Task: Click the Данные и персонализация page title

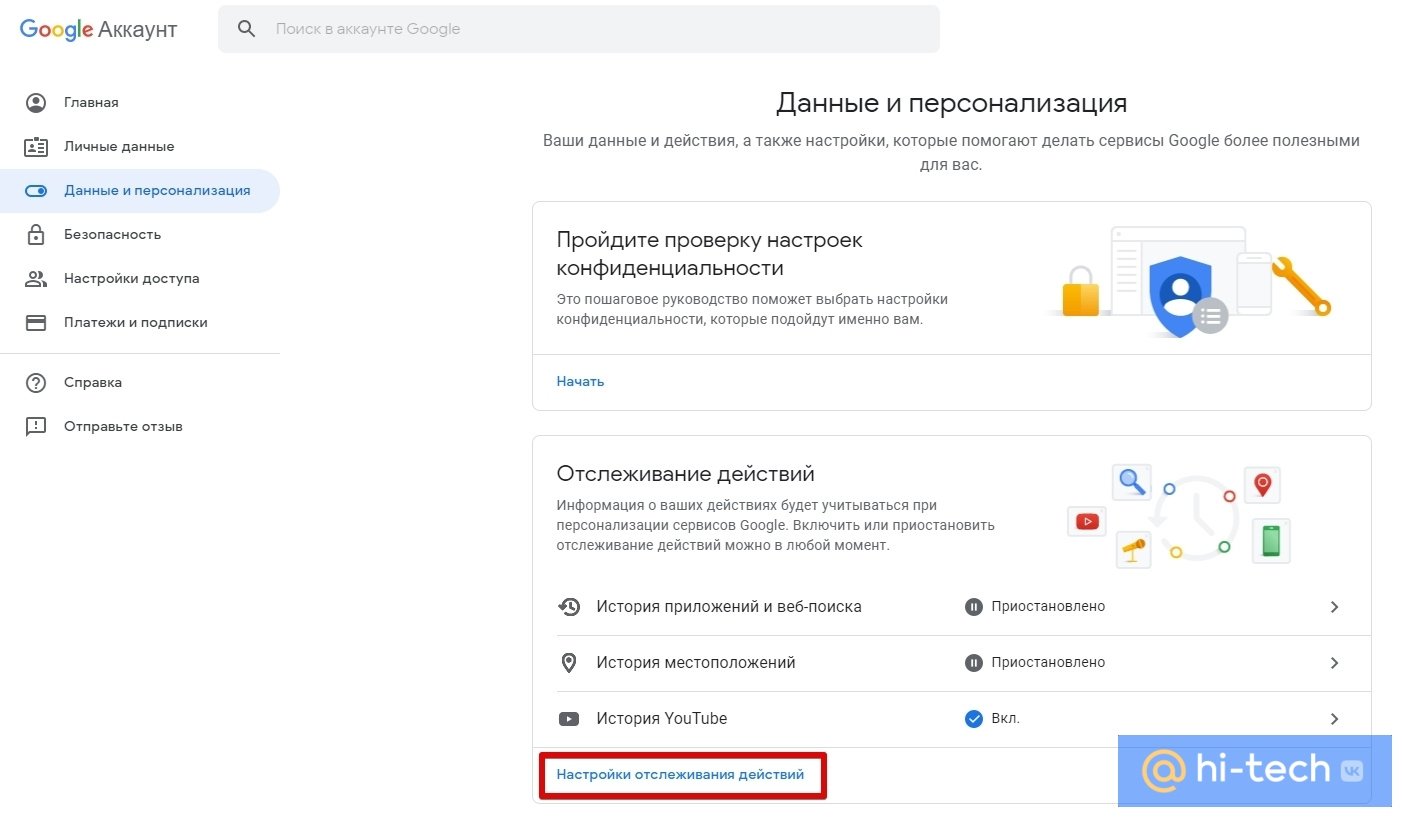Action: point(951,103)
